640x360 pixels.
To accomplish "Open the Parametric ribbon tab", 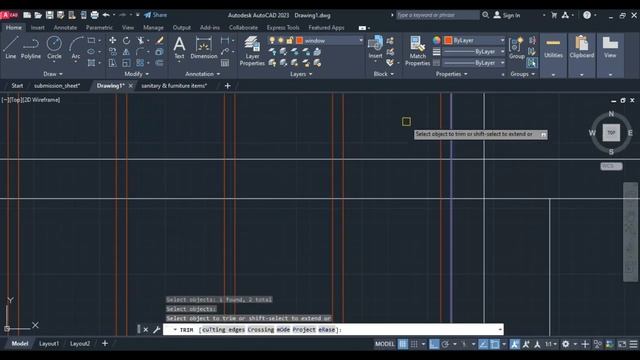I will [x=99, y=27].
